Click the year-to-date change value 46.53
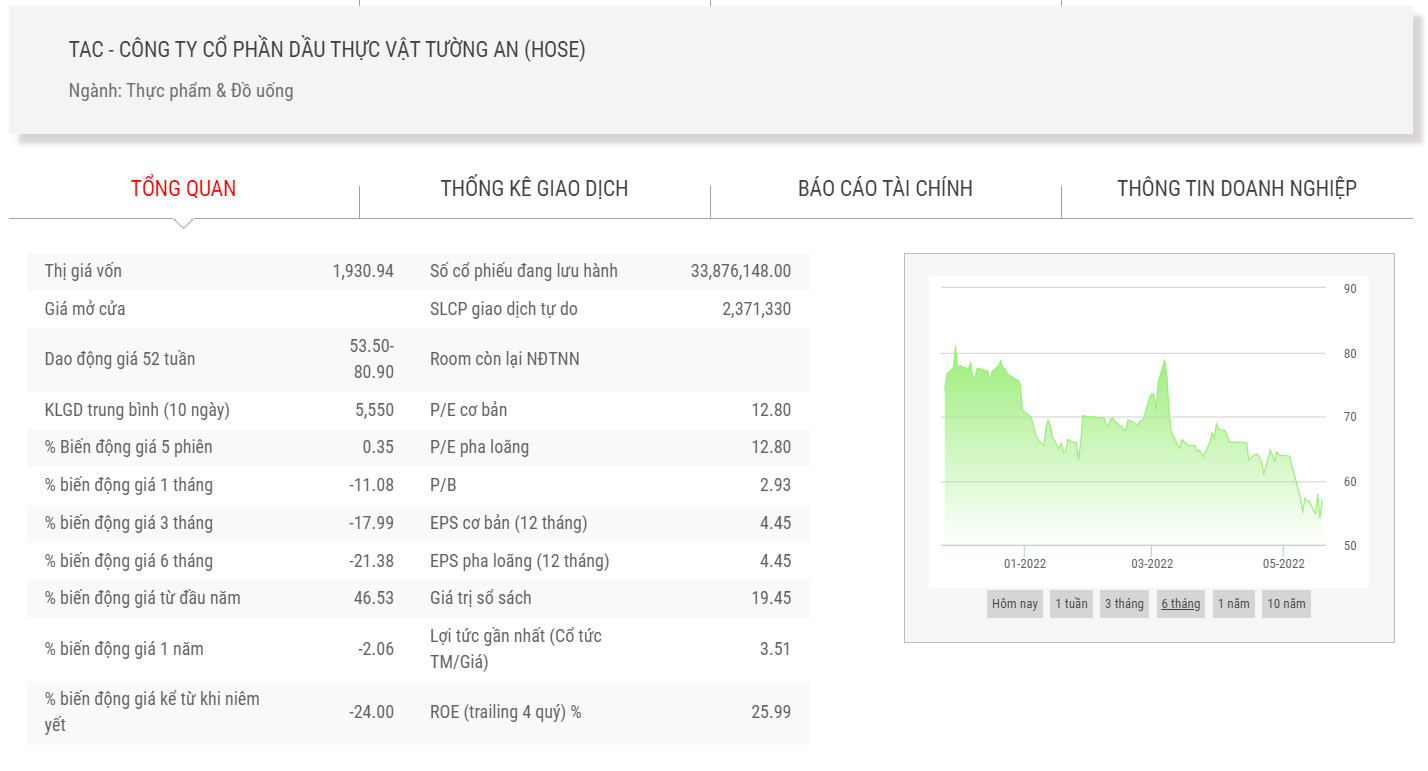The image size is (1428, 771). [x=376, y=598]
